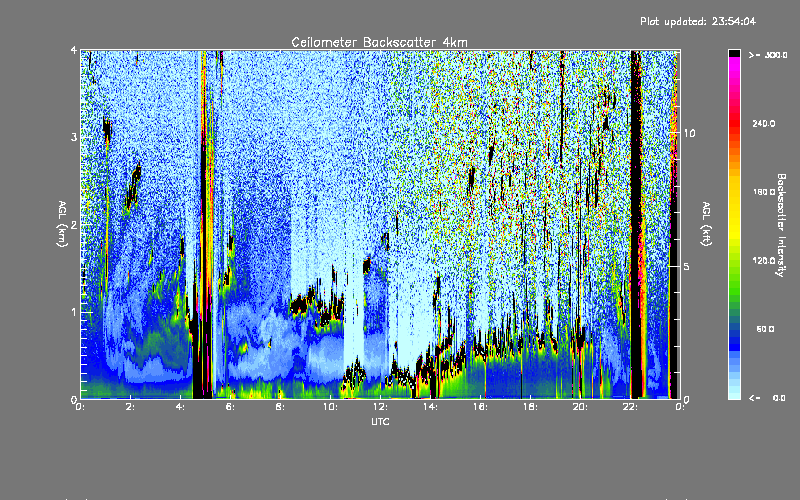Click the '16:' UTC time tick

click(x=480, y=407)
